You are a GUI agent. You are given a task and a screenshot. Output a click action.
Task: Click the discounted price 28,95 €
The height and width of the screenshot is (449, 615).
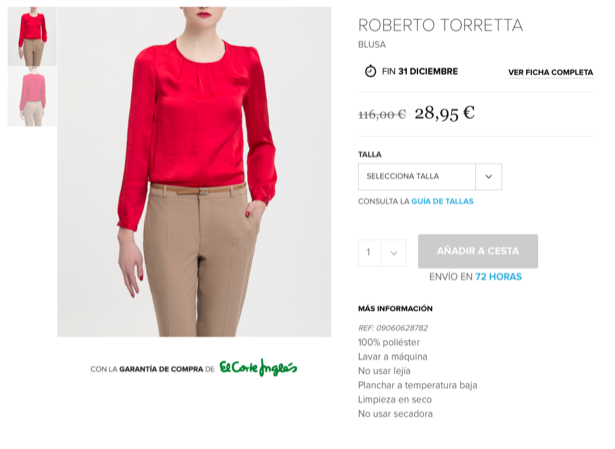pos(445,113)
